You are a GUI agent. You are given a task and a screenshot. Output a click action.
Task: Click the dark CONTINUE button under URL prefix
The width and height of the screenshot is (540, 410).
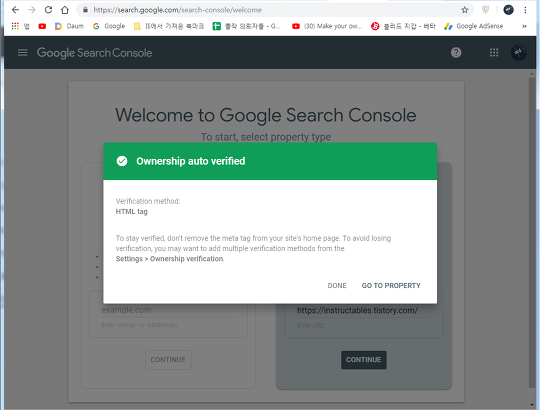[x=364, y=360]
